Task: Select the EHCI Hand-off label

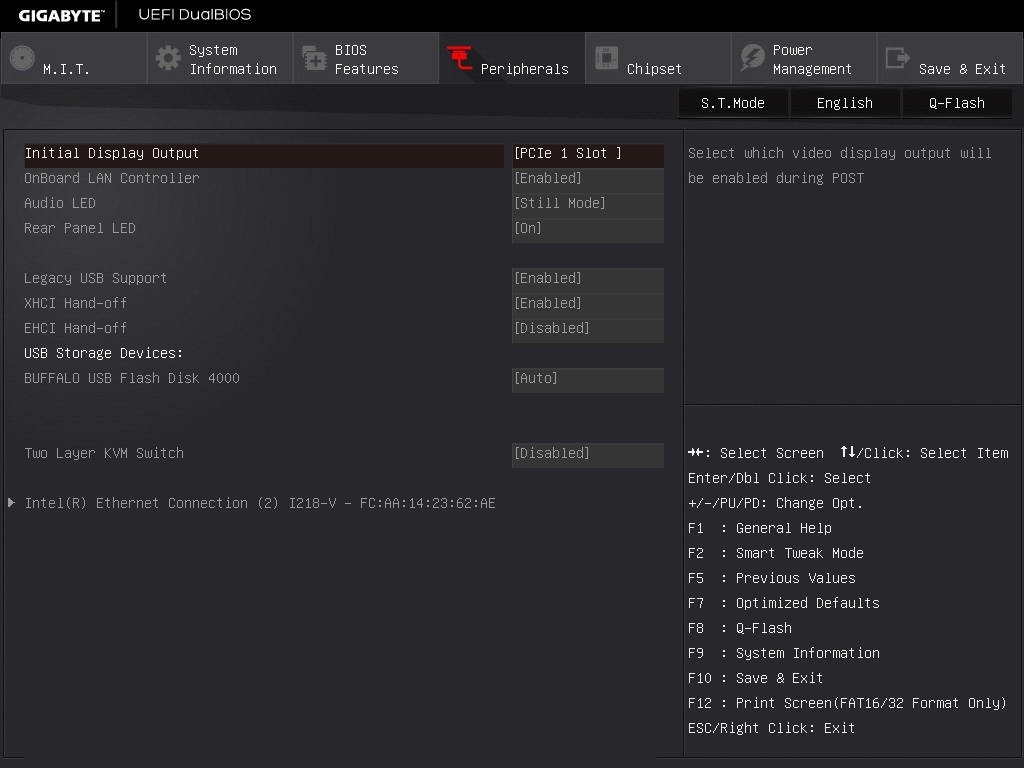Action: point(76,328)
